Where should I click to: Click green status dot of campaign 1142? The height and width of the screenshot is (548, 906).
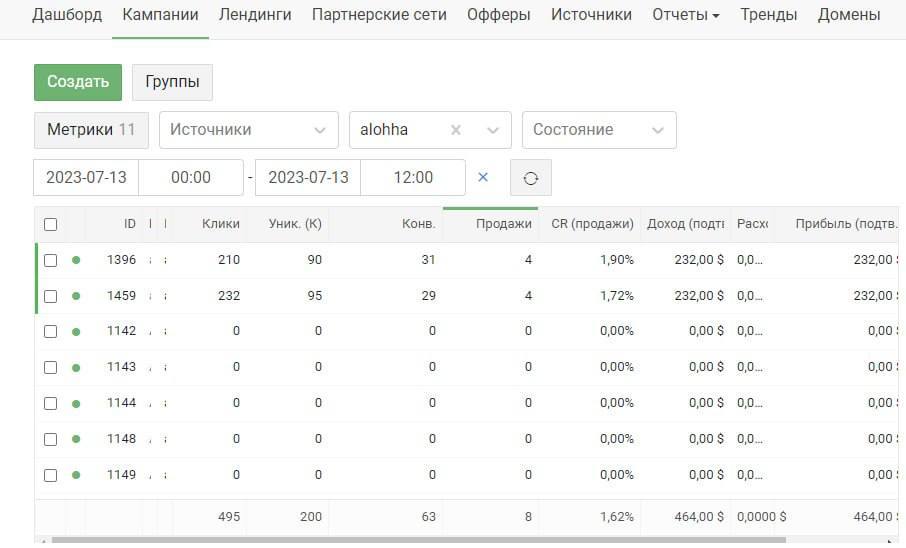76,332
